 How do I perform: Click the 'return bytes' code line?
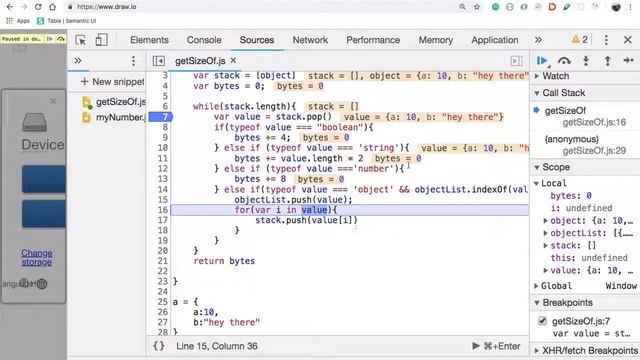tap(224, 261)
